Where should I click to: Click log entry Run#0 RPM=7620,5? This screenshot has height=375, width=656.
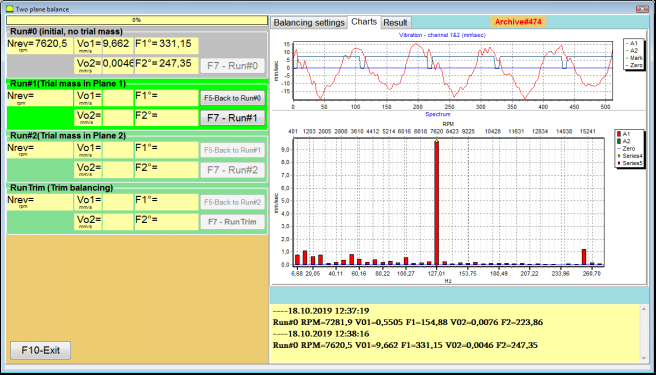point(405,345)
